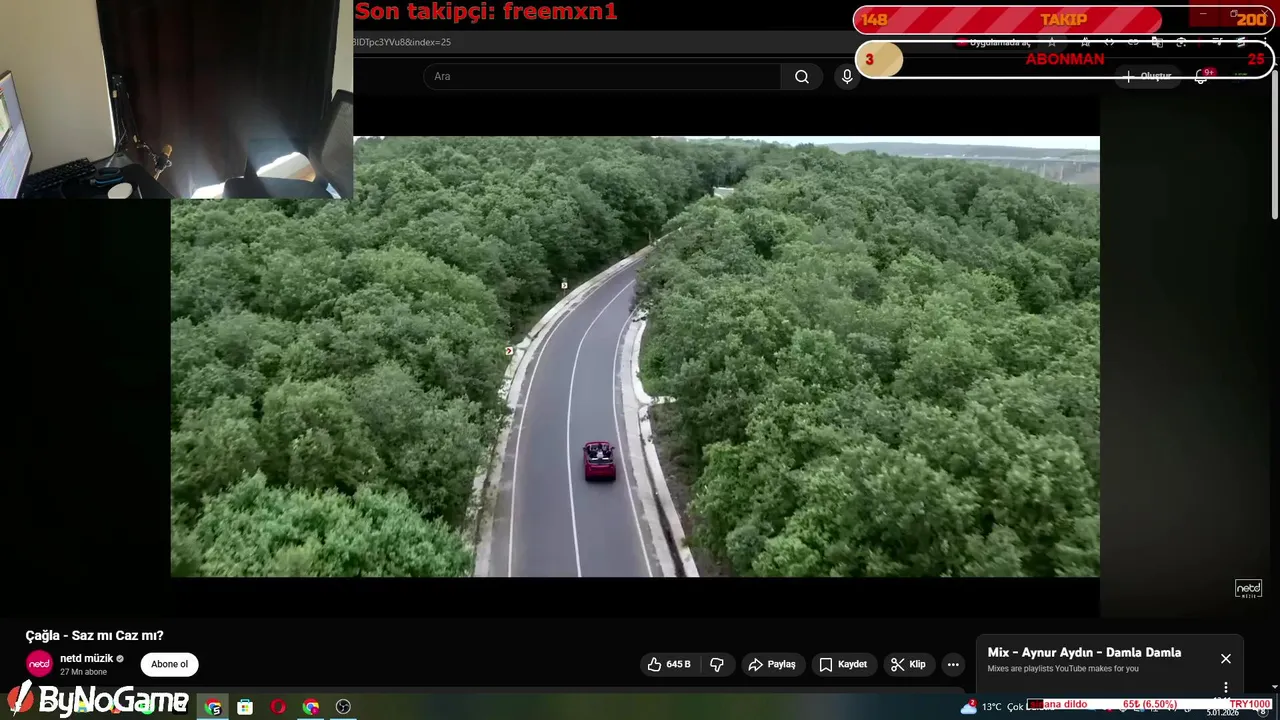Open the Microsoft Store taskbar icon
This screenshot has height=720, width=1280.
coord(245,707)
